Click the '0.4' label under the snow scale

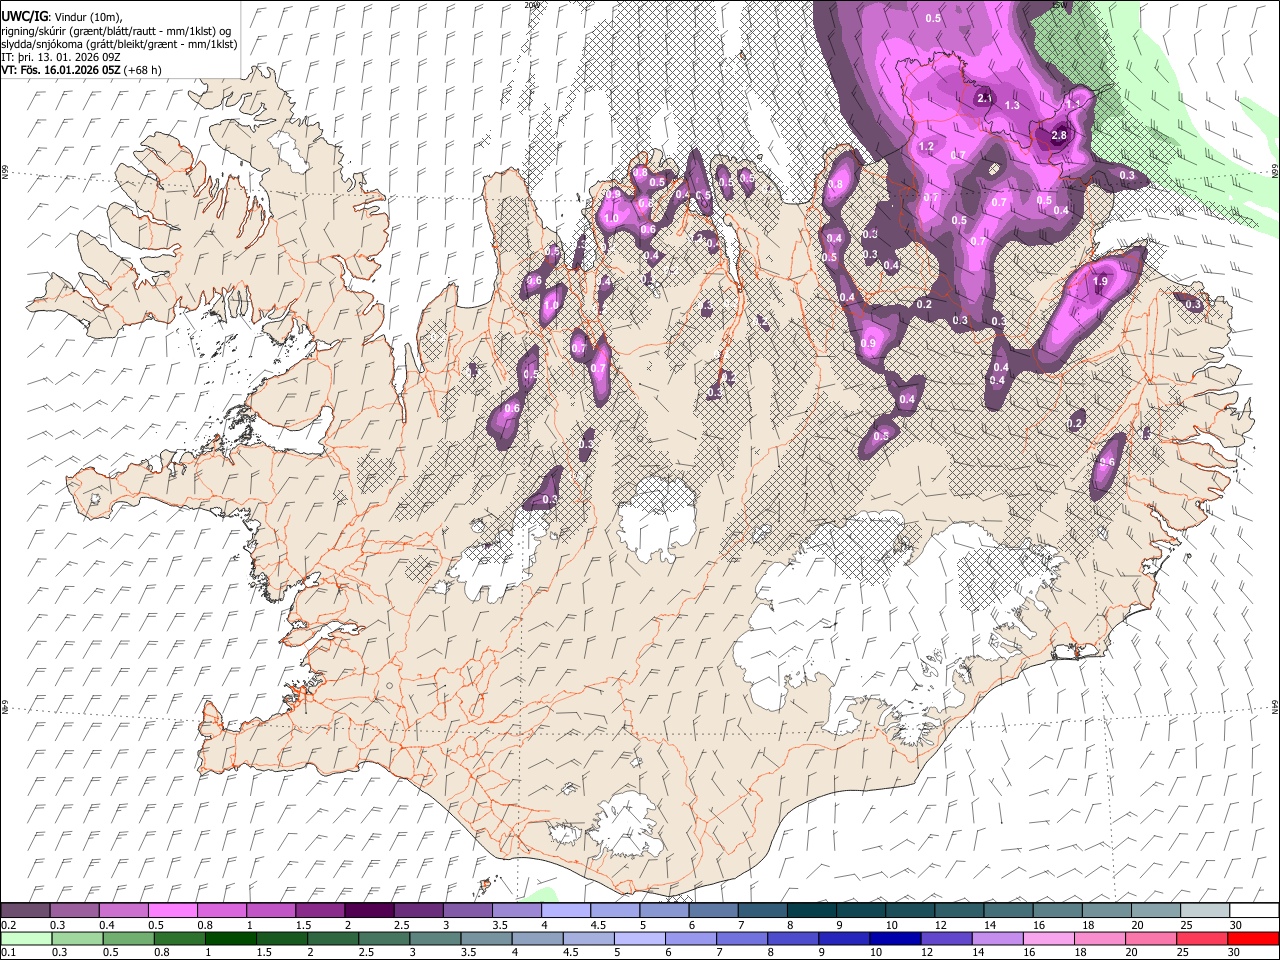point(106,925)
